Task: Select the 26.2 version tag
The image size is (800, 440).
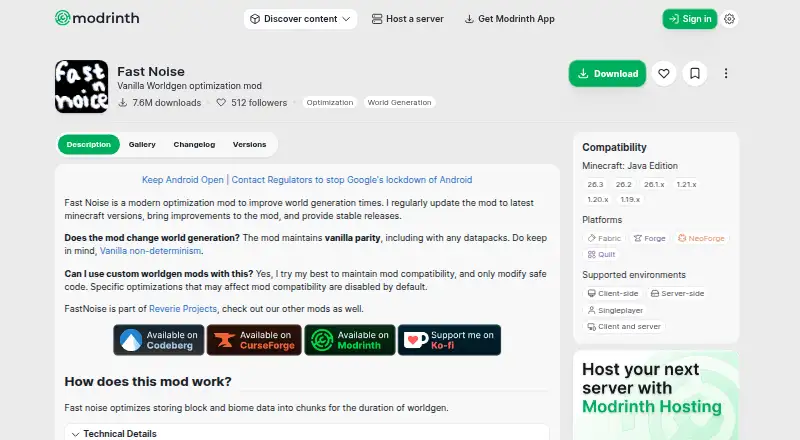Action: (623, 184)
